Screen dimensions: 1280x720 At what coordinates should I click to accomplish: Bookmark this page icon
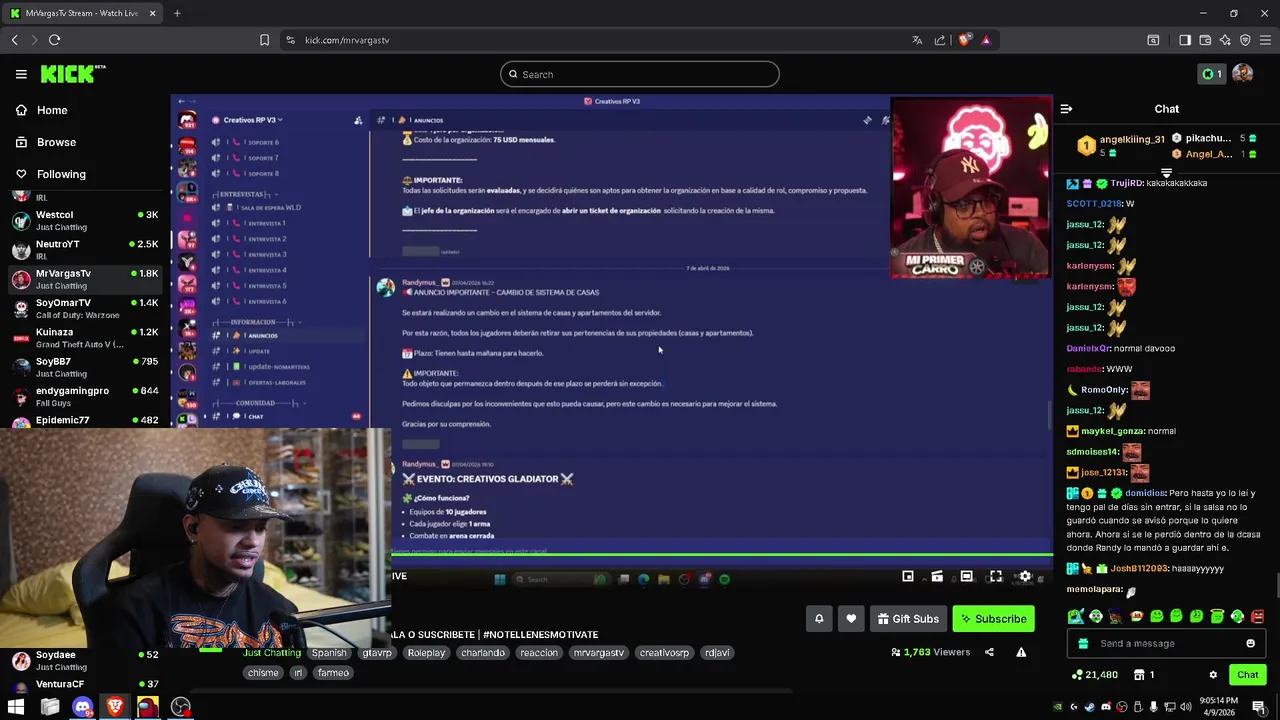point(264,40)
